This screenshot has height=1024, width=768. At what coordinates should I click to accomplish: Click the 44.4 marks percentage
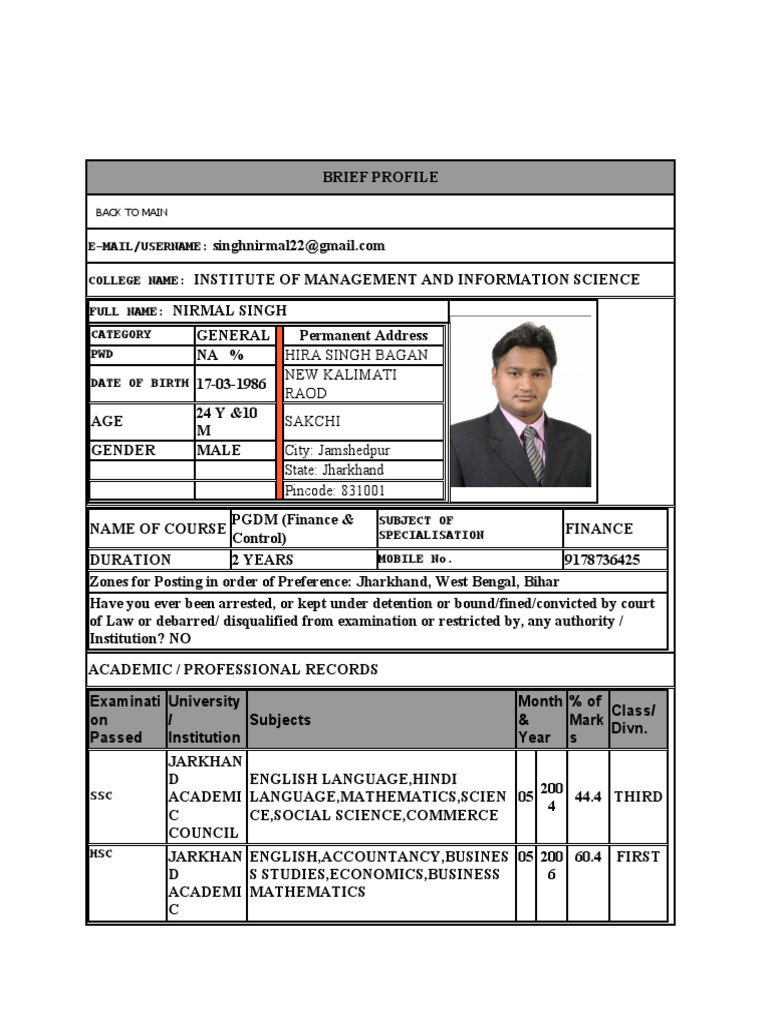[588, 796]
